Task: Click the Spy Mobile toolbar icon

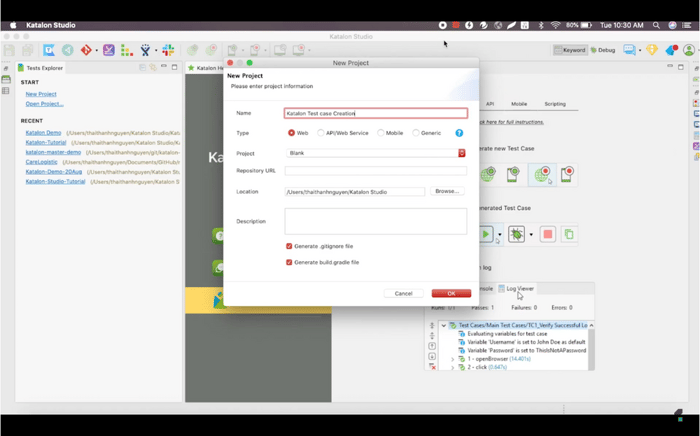Action: point(232,50)
